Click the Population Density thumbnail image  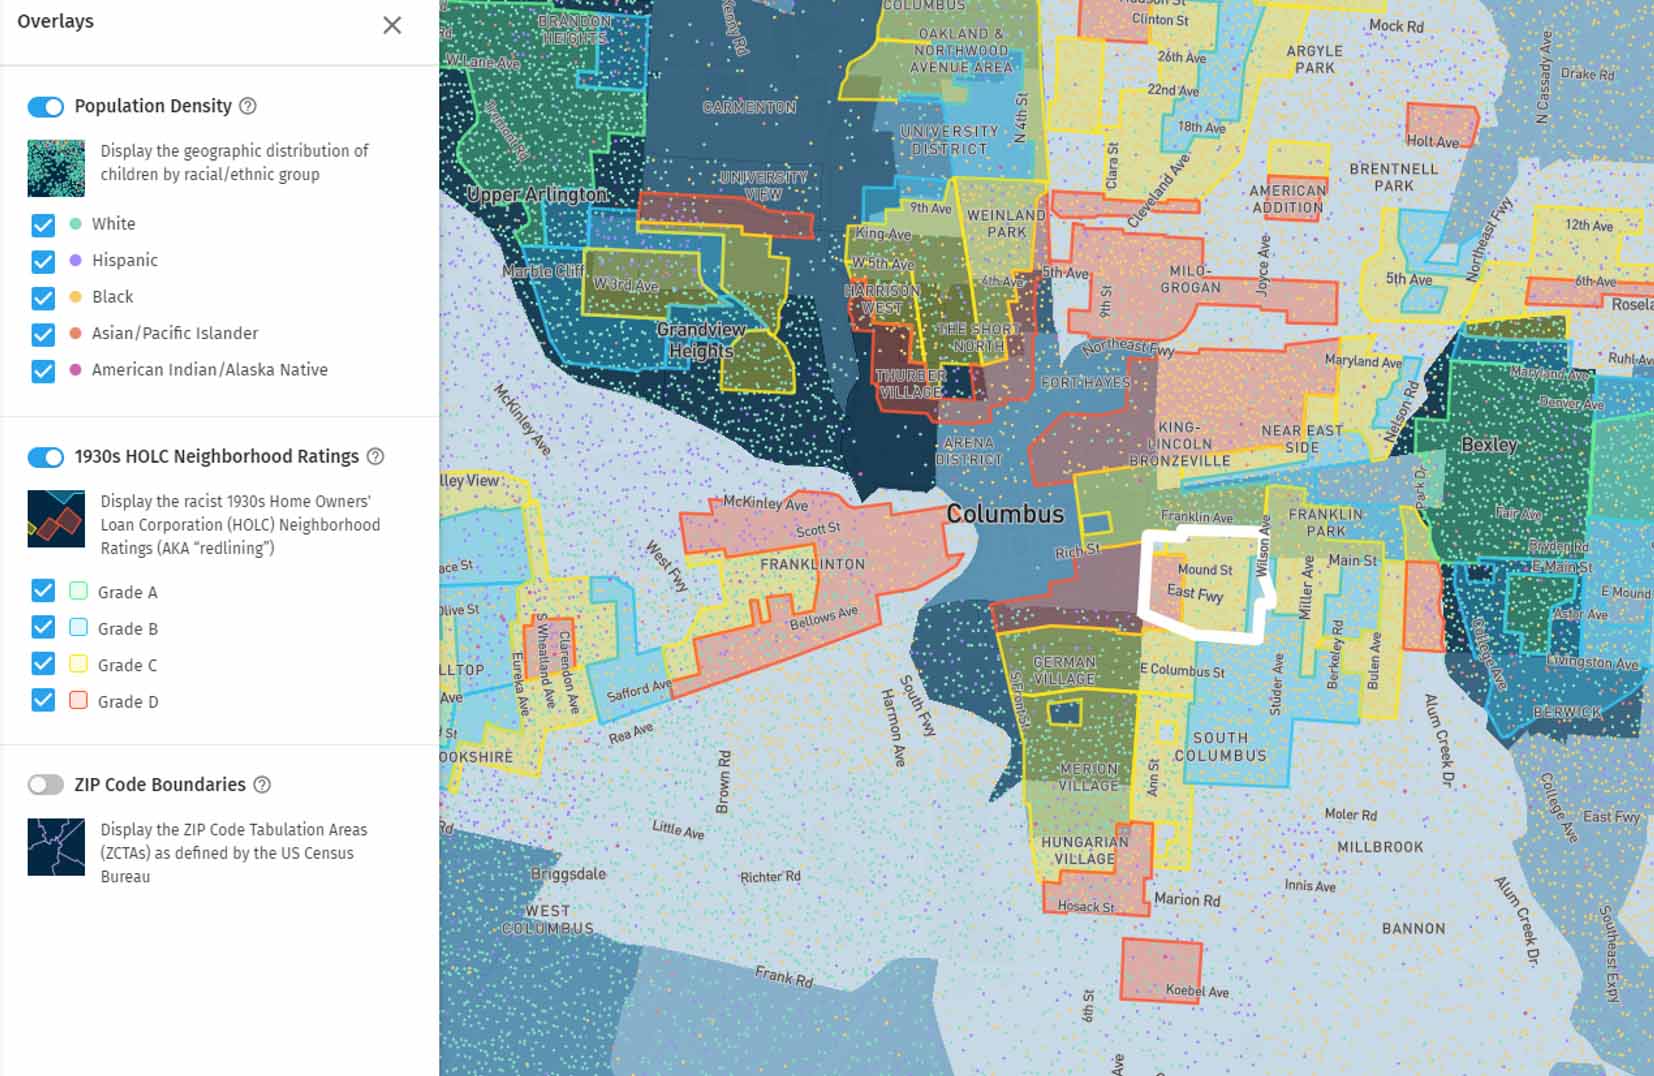click(56, 168)
